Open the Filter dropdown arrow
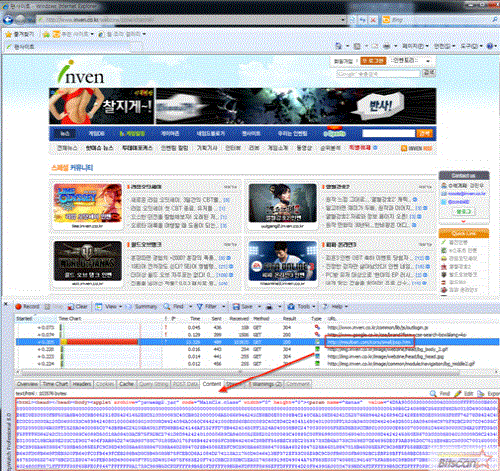 224,307
